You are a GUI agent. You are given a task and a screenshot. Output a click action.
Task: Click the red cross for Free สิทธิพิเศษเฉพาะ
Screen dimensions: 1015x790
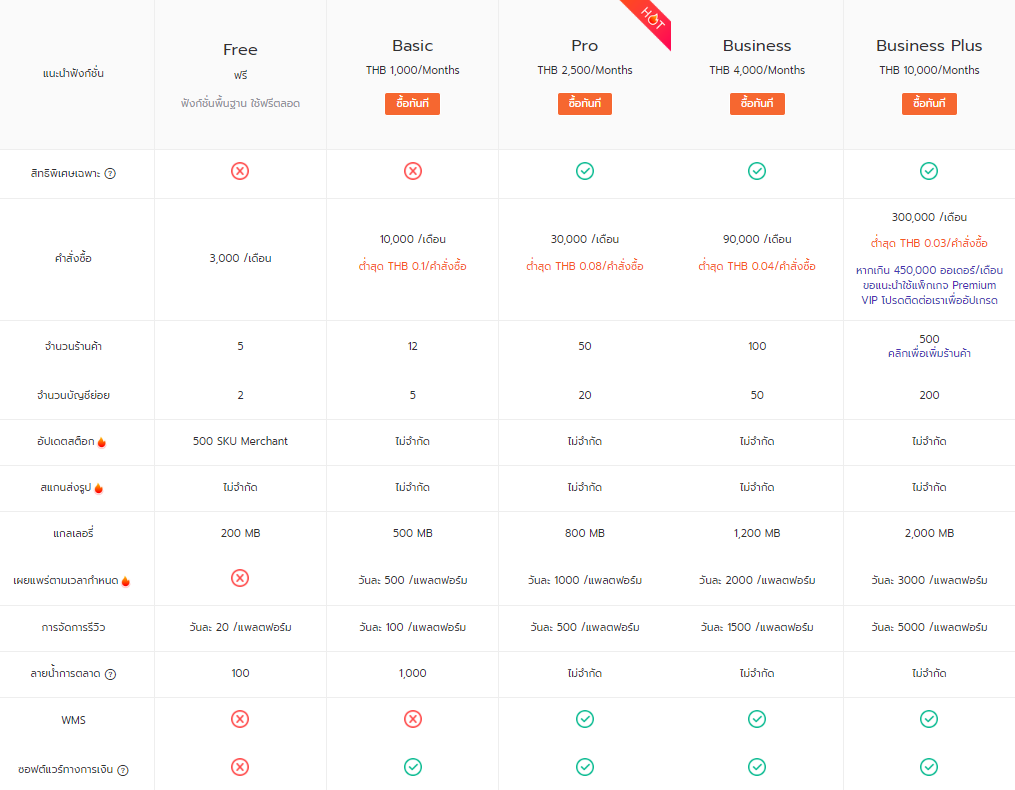pyautogui.click(x=240, y=171)
